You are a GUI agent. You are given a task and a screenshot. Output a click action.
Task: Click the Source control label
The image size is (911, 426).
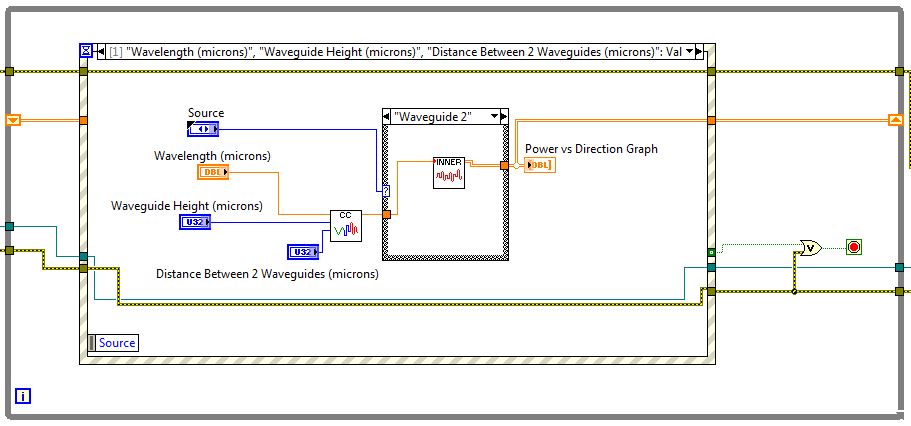(206, 113)
